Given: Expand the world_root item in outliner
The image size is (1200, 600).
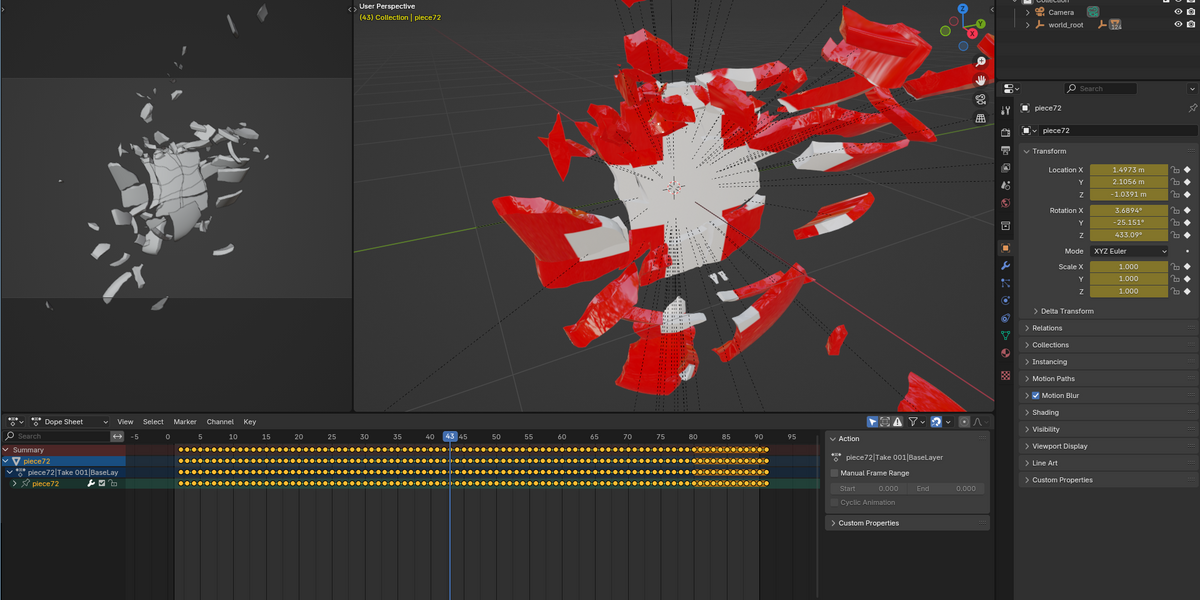Looking at the screenshot, I should click(1027, 25).
